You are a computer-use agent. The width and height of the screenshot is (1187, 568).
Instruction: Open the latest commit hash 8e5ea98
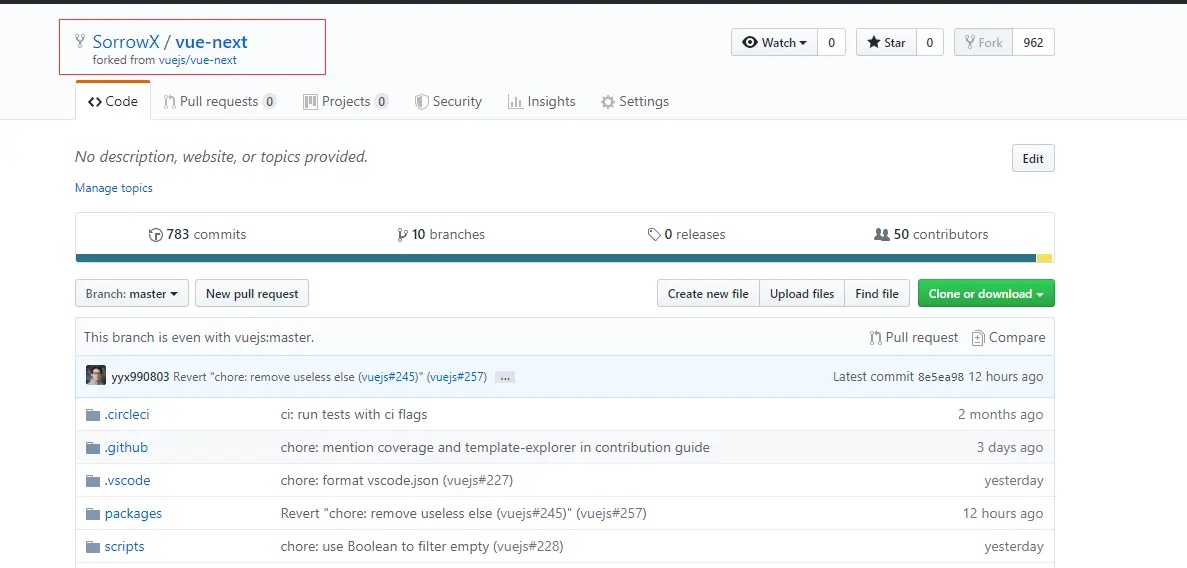(941, 376)
